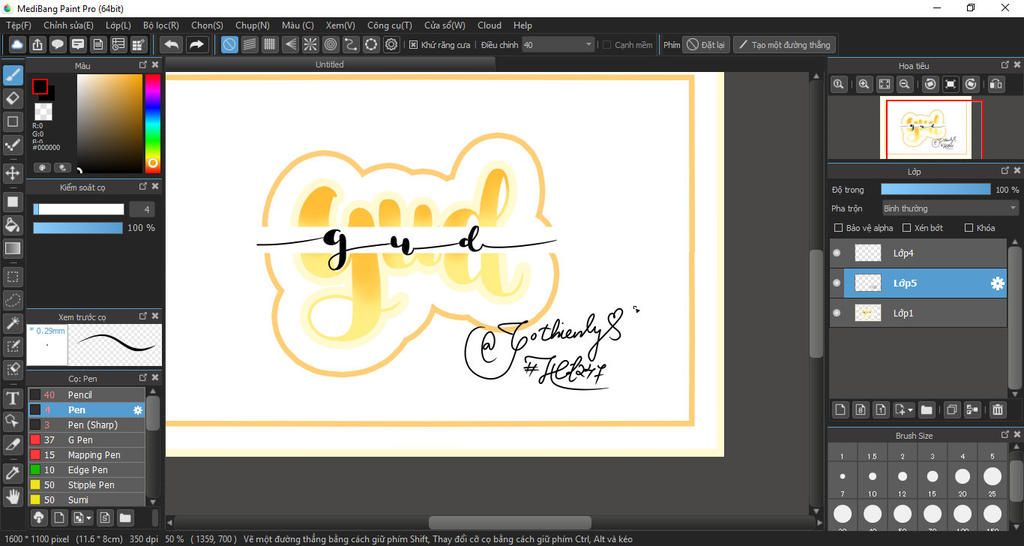Click the rainbow hue strip
The width and height of the screenshot is (1024, 546).
152,123
